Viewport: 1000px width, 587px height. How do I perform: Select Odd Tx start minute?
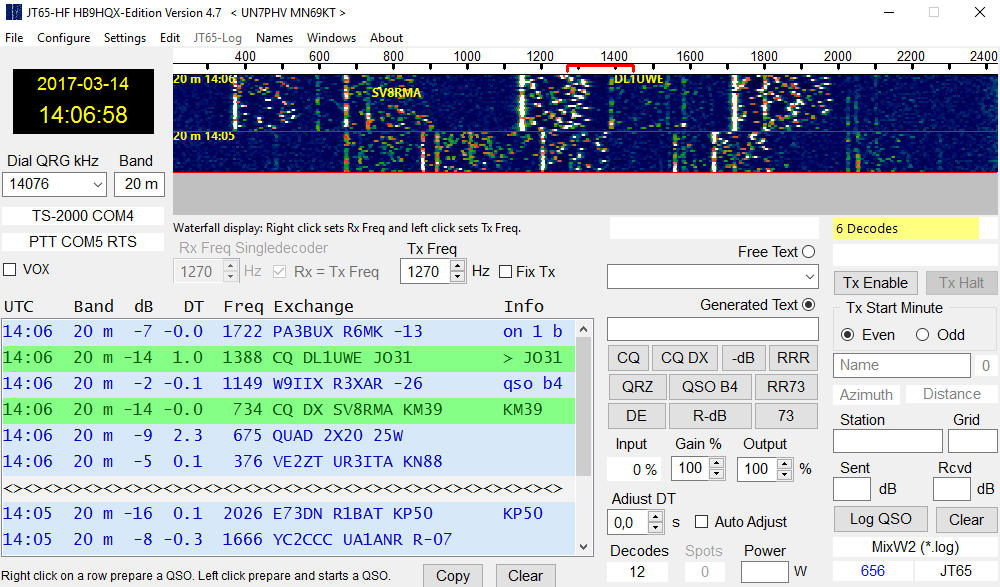pos(922,335)
